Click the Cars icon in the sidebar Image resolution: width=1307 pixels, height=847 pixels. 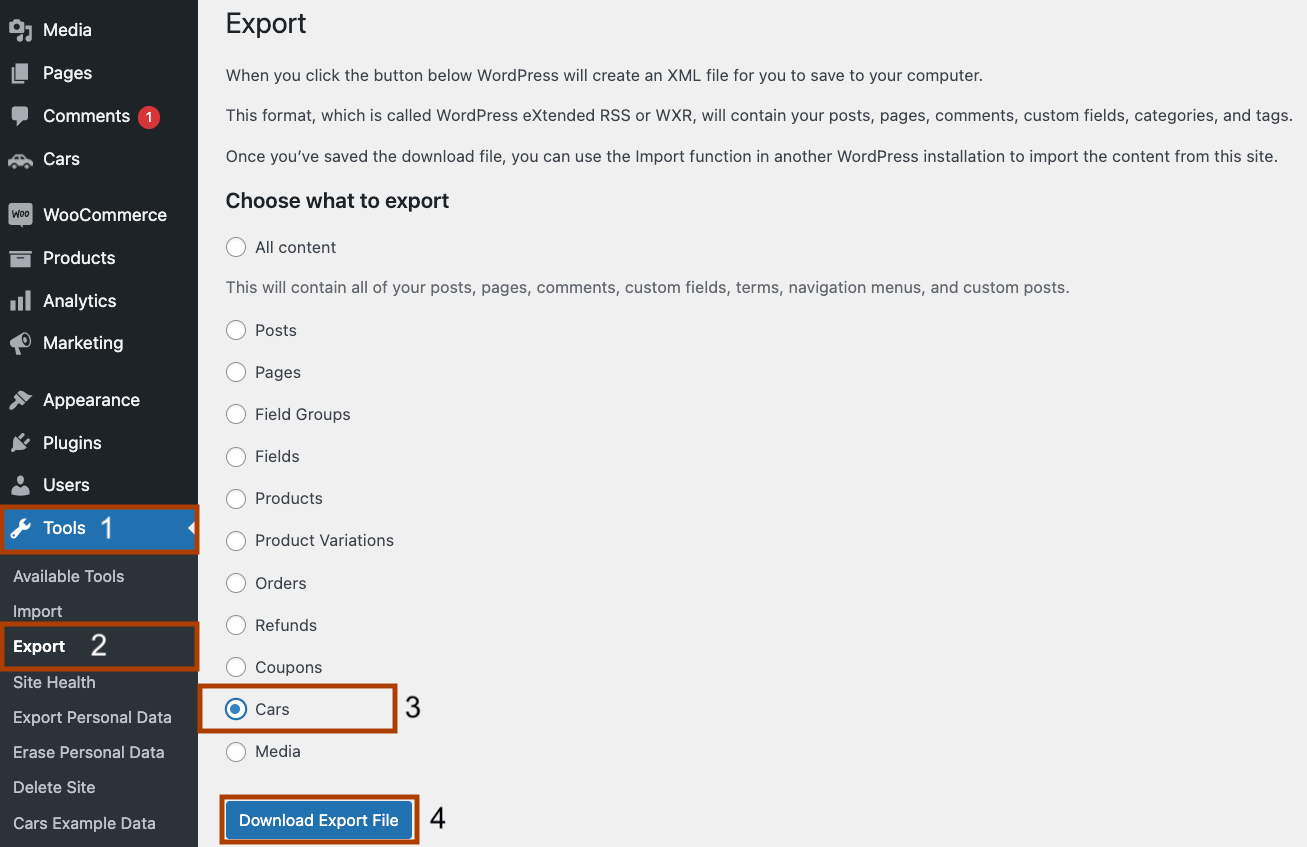21,159
